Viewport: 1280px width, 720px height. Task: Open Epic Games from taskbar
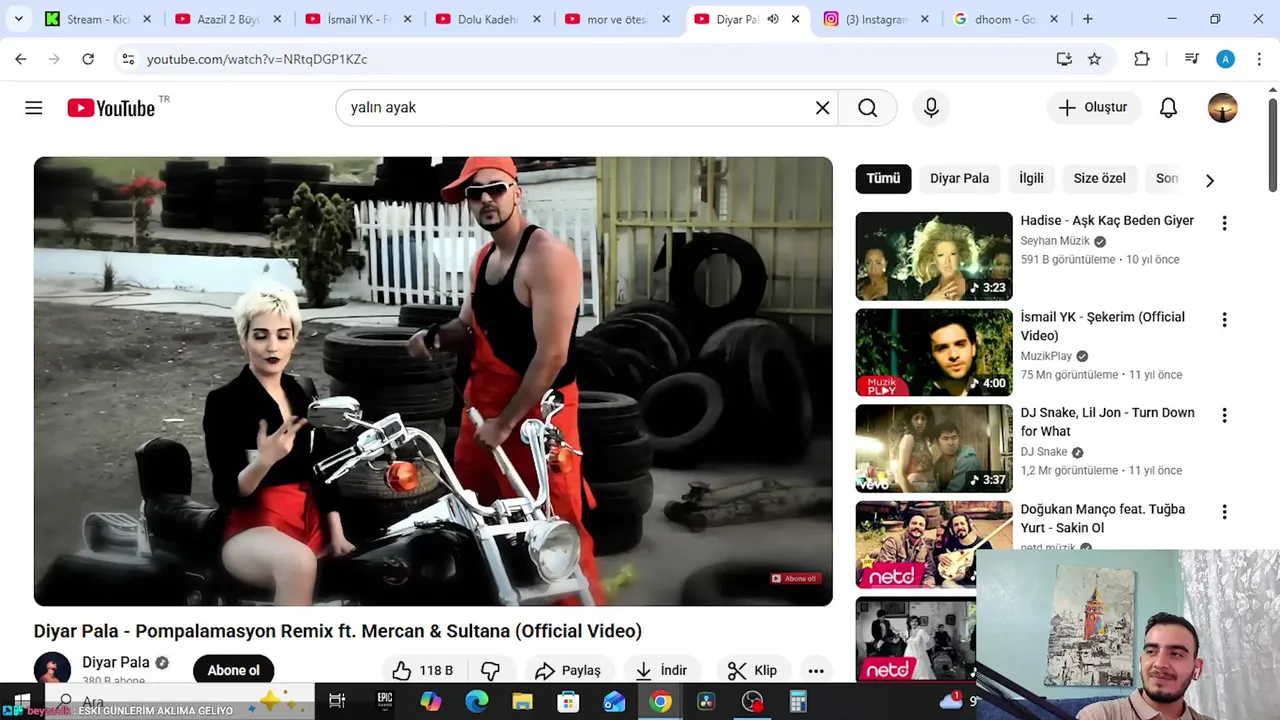[x=385, y=701]
